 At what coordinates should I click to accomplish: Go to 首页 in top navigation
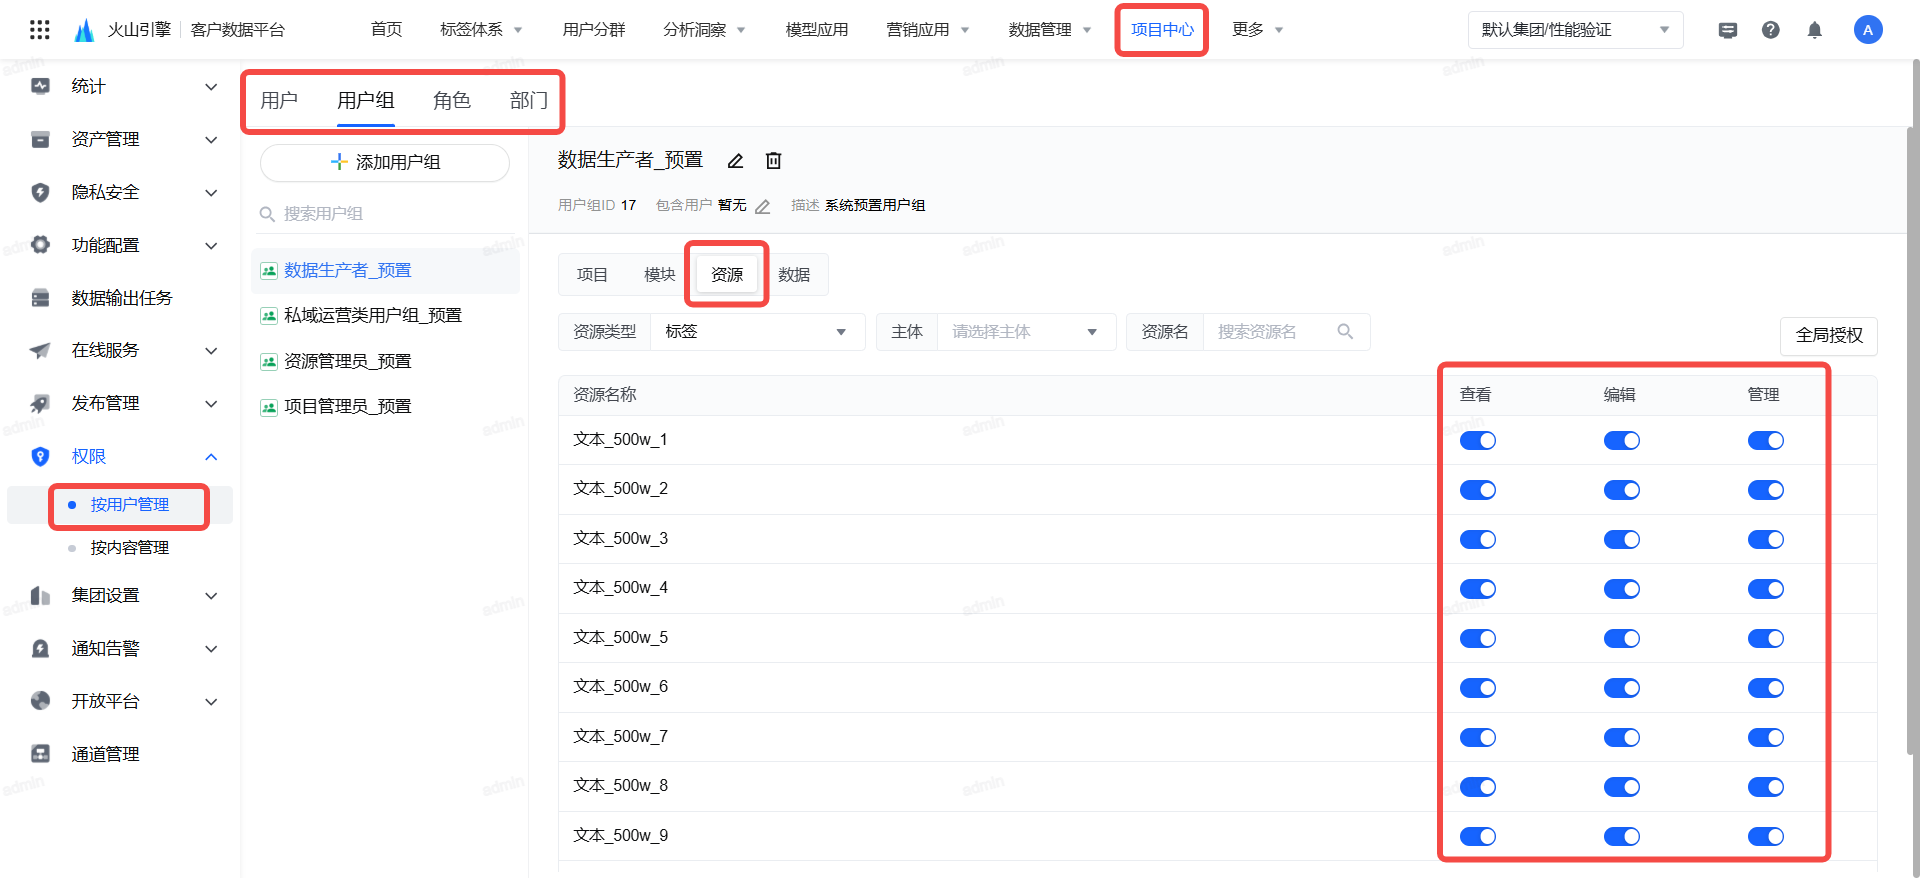click(x=386, y=30)
